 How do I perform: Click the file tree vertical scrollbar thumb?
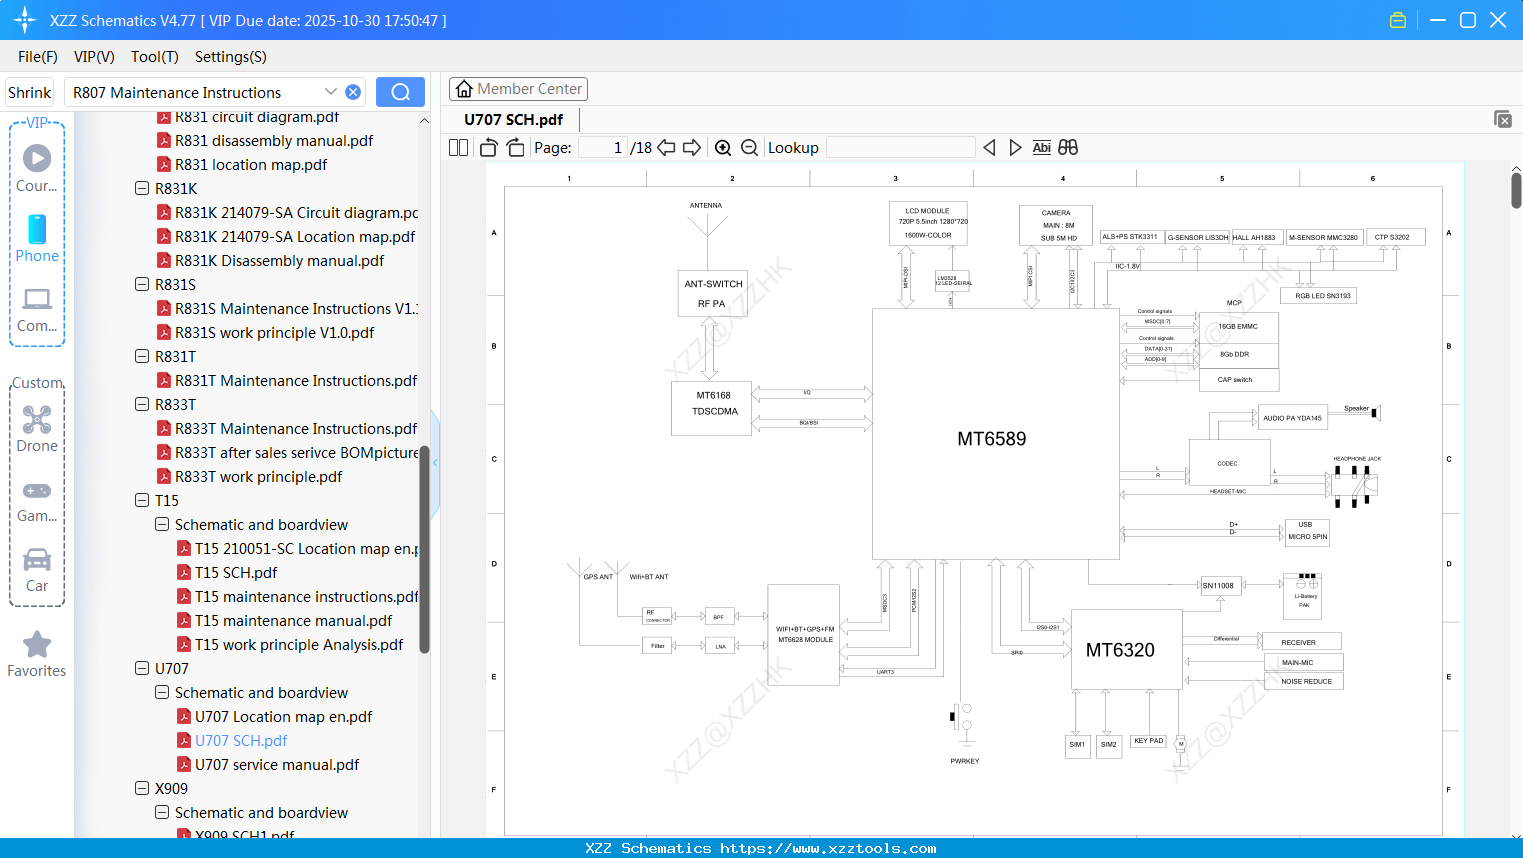click(424, 550)
